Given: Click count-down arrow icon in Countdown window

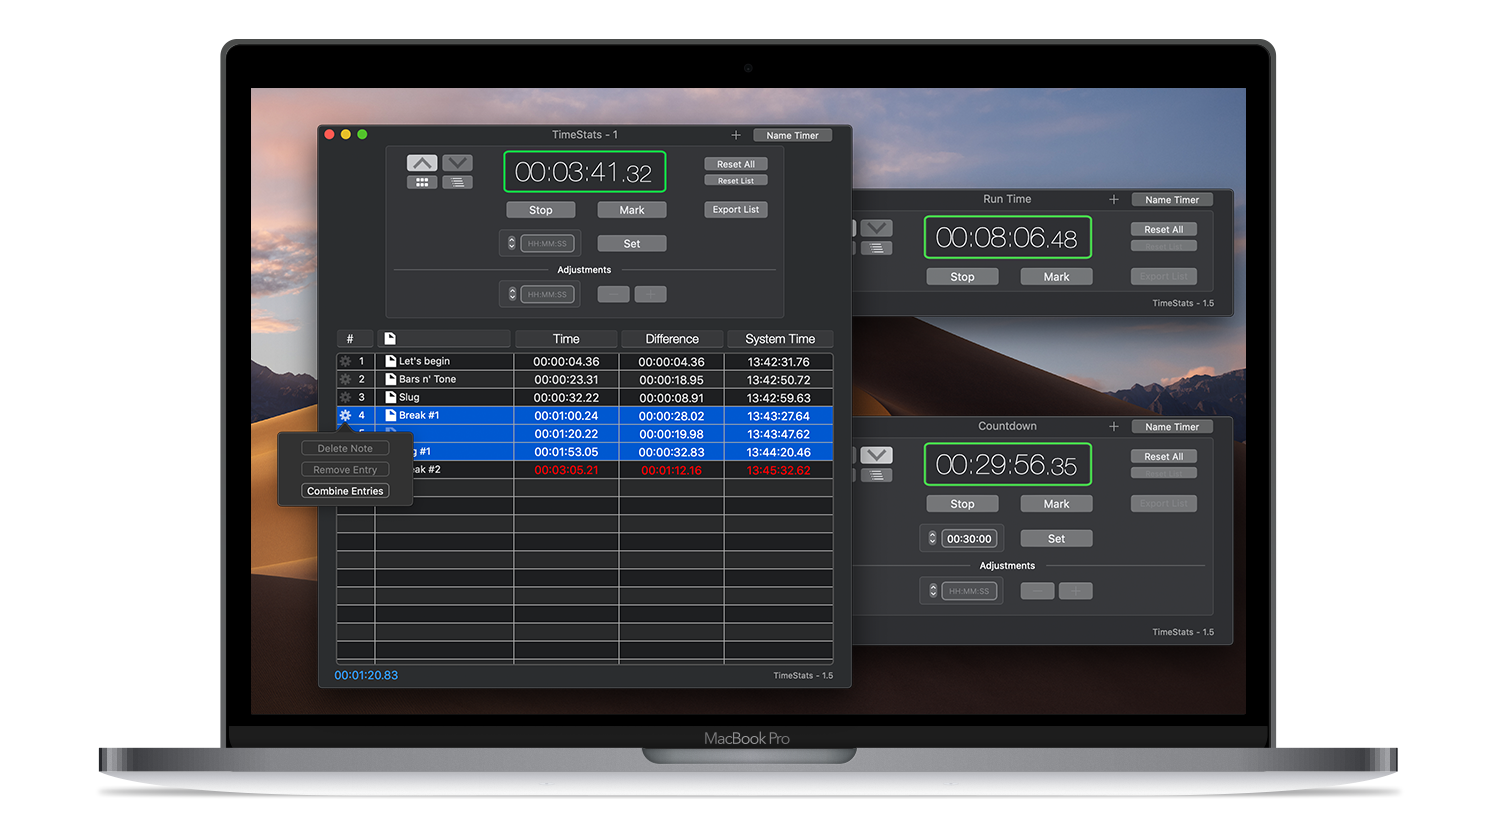Looking at the screenshot, I should coord(876,456).
